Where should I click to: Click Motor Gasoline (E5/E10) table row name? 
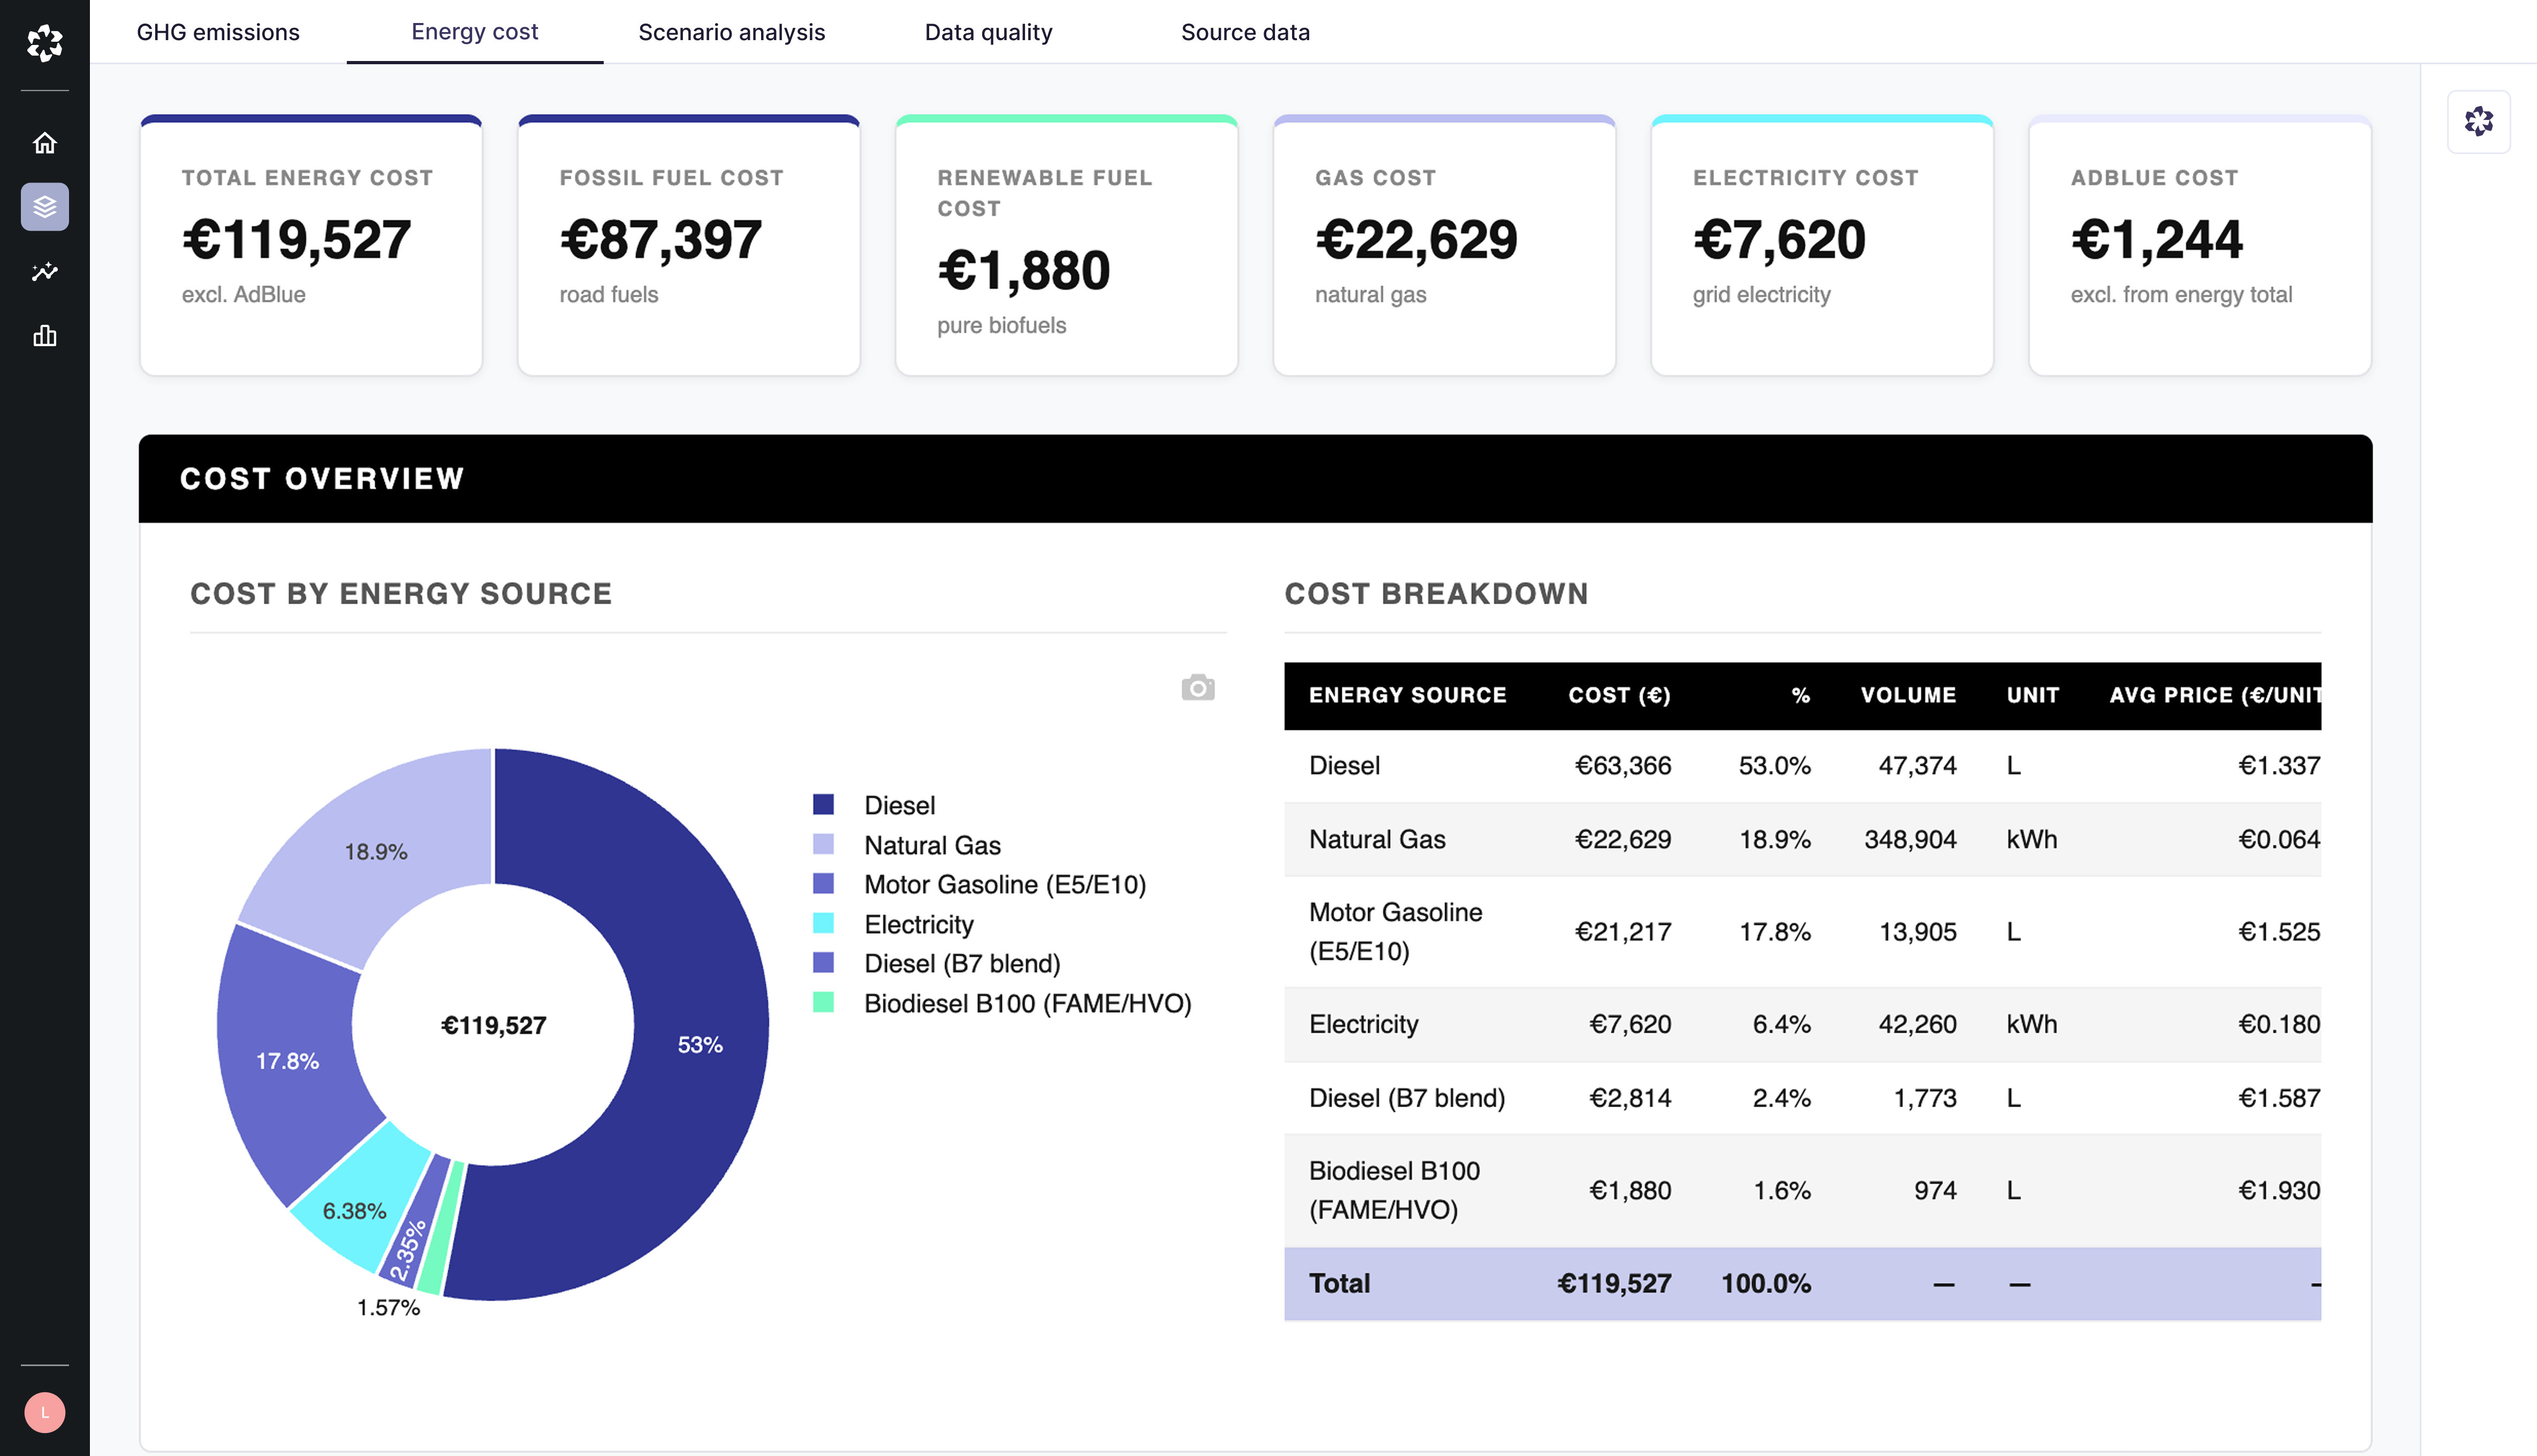click(1395, 931)
